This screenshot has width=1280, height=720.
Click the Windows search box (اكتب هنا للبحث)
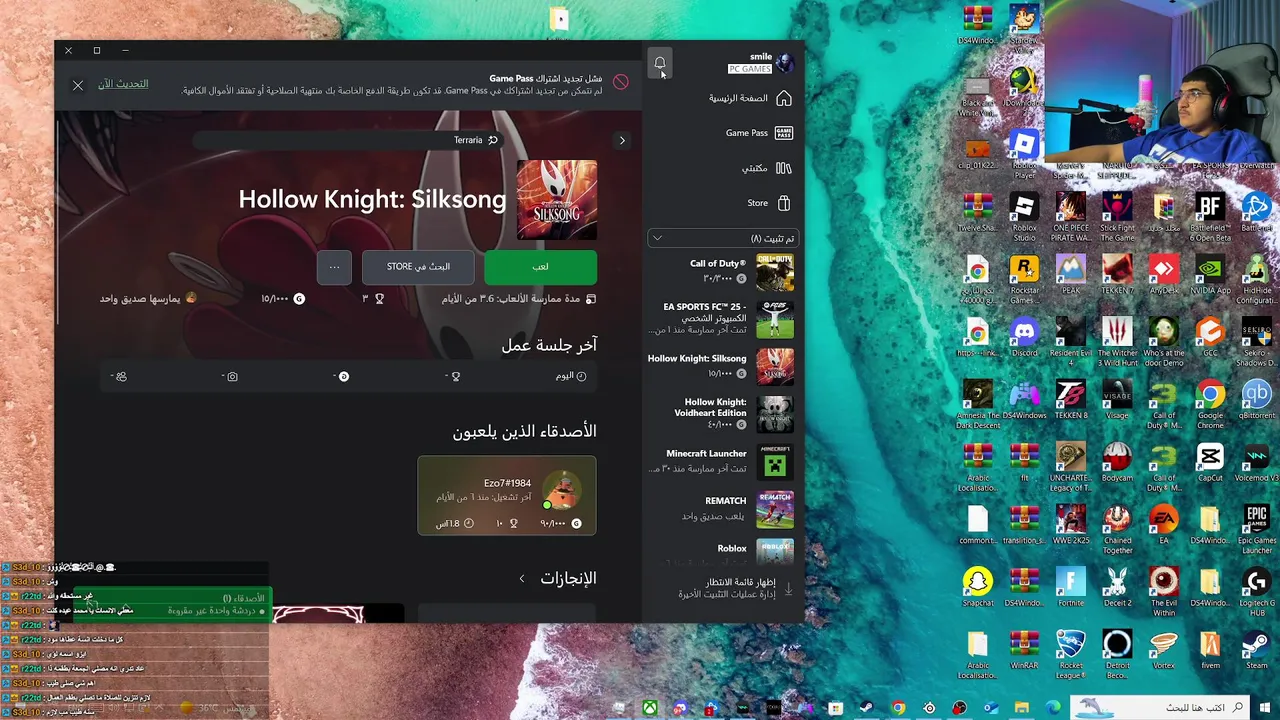pyautogui.click(x=1161, y=707)
